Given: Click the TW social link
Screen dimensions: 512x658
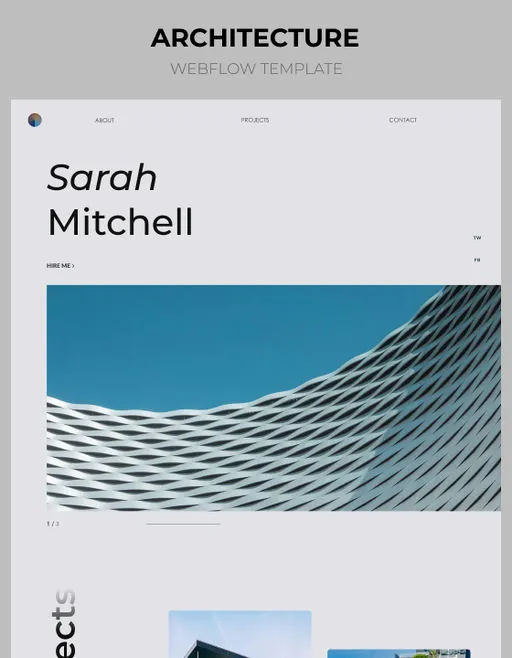Looking at the screenshot, I should 477,238.
